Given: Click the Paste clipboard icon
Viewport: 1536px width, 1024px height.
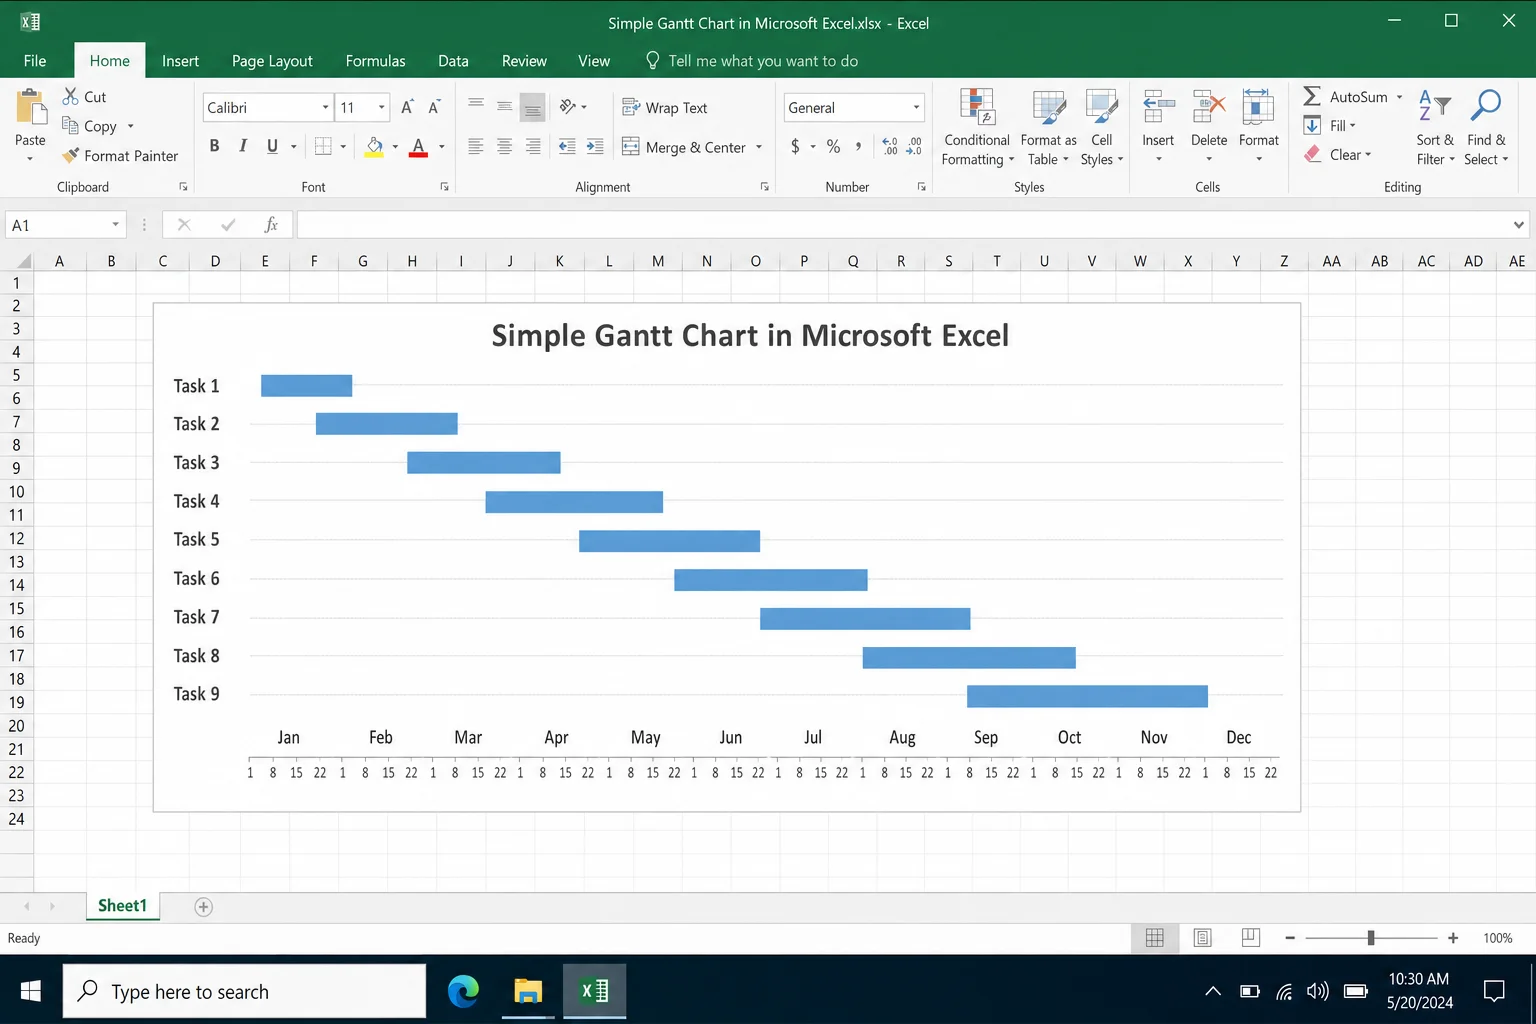Looking at the screenshot, I should point(30,108).
